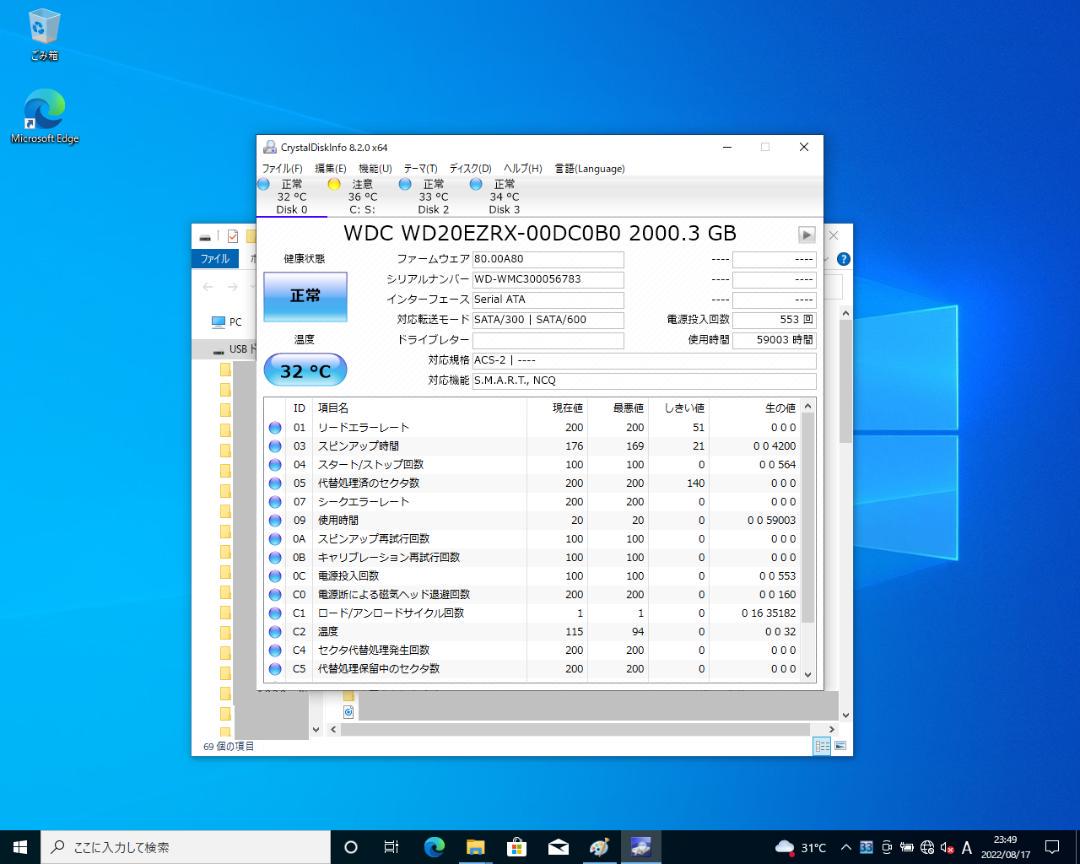
Task: Select the Disk 2 drive tab
Action: pyautogui.click(x=433, y=197)
